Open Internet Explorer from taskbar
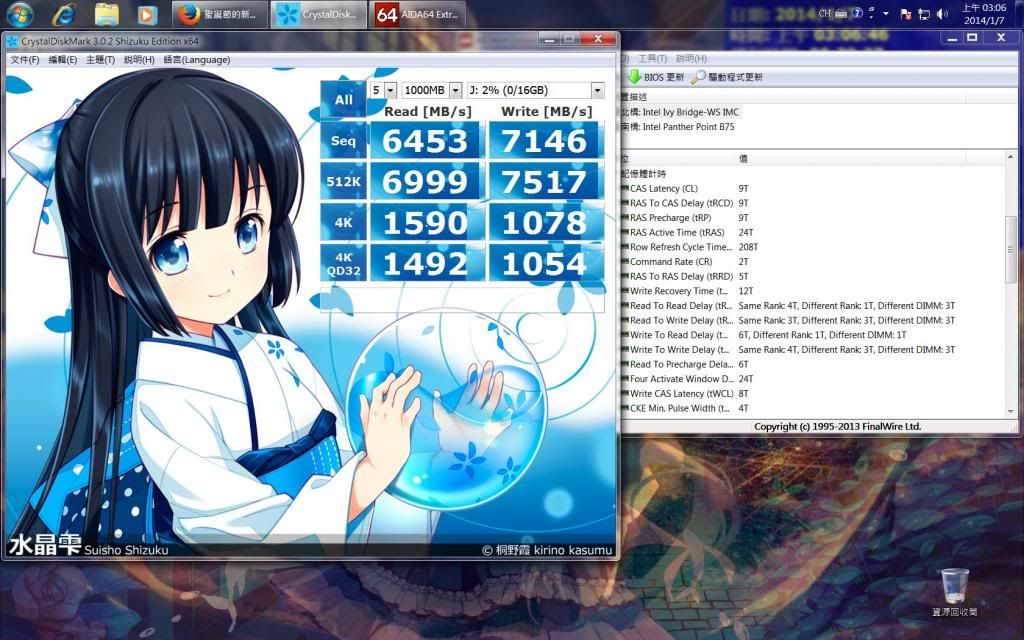Viewport: 1024px width, 640px height. click(x=63, y=14)
